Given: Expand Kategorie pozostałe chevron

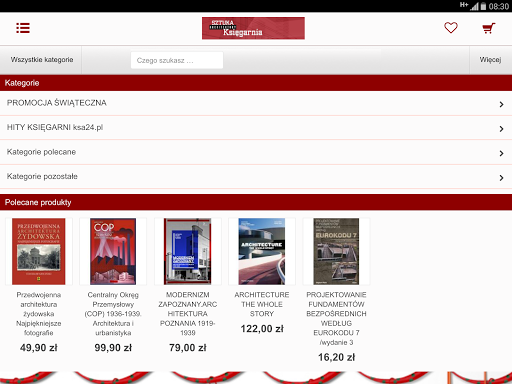Looking at the screenshot, I should coord(501,178).
